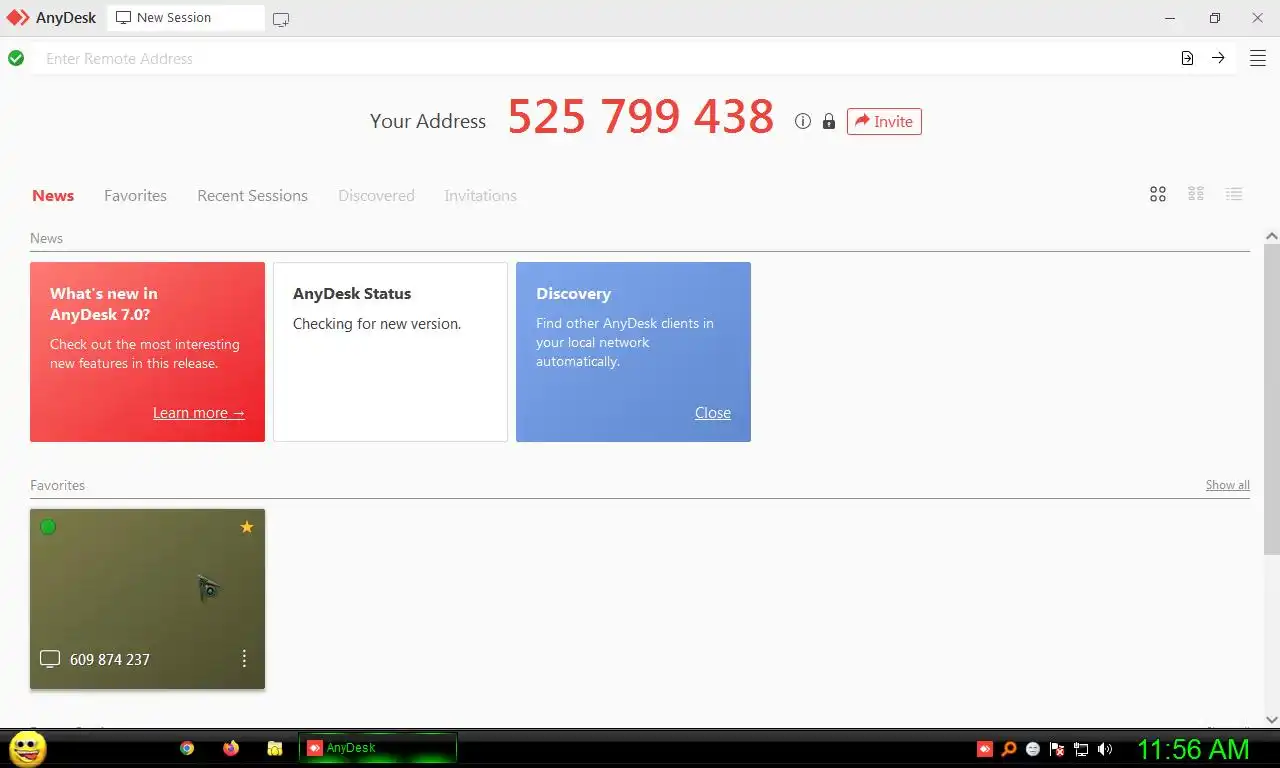Open file explorer folder from taskbar
This screenshot has height=768, width=1280.
coord(275,748)
